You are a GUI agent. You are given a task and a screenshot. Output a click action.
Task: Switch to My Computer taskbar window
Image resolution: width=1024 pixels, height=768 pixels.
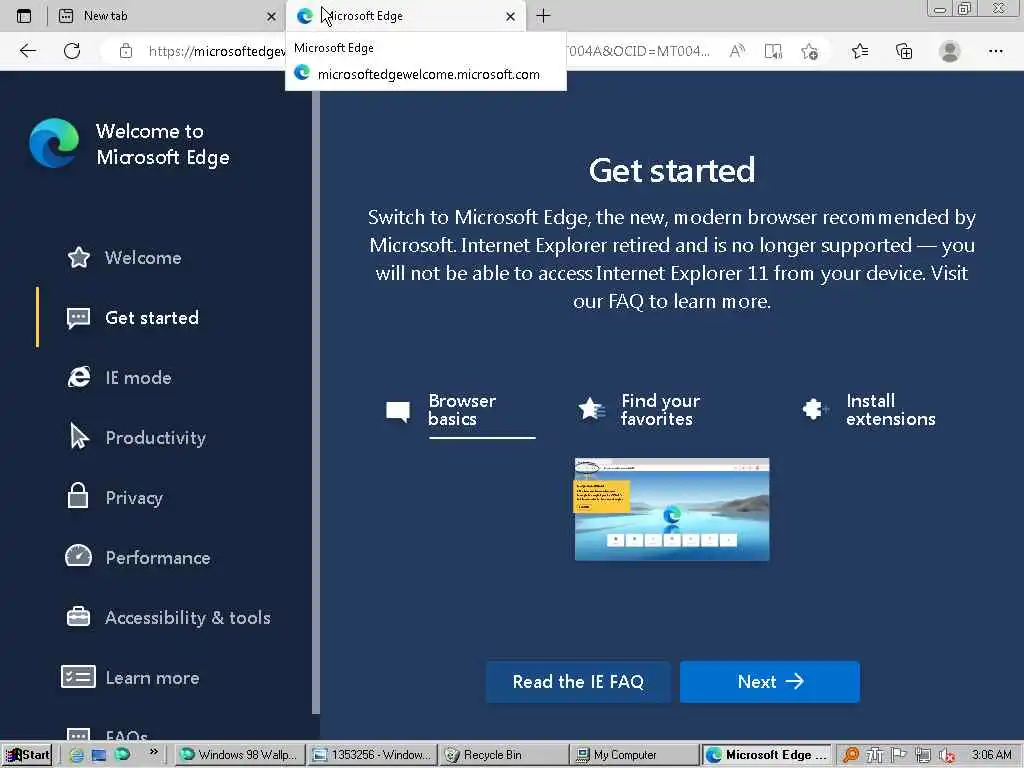click(x=635, y=755)
